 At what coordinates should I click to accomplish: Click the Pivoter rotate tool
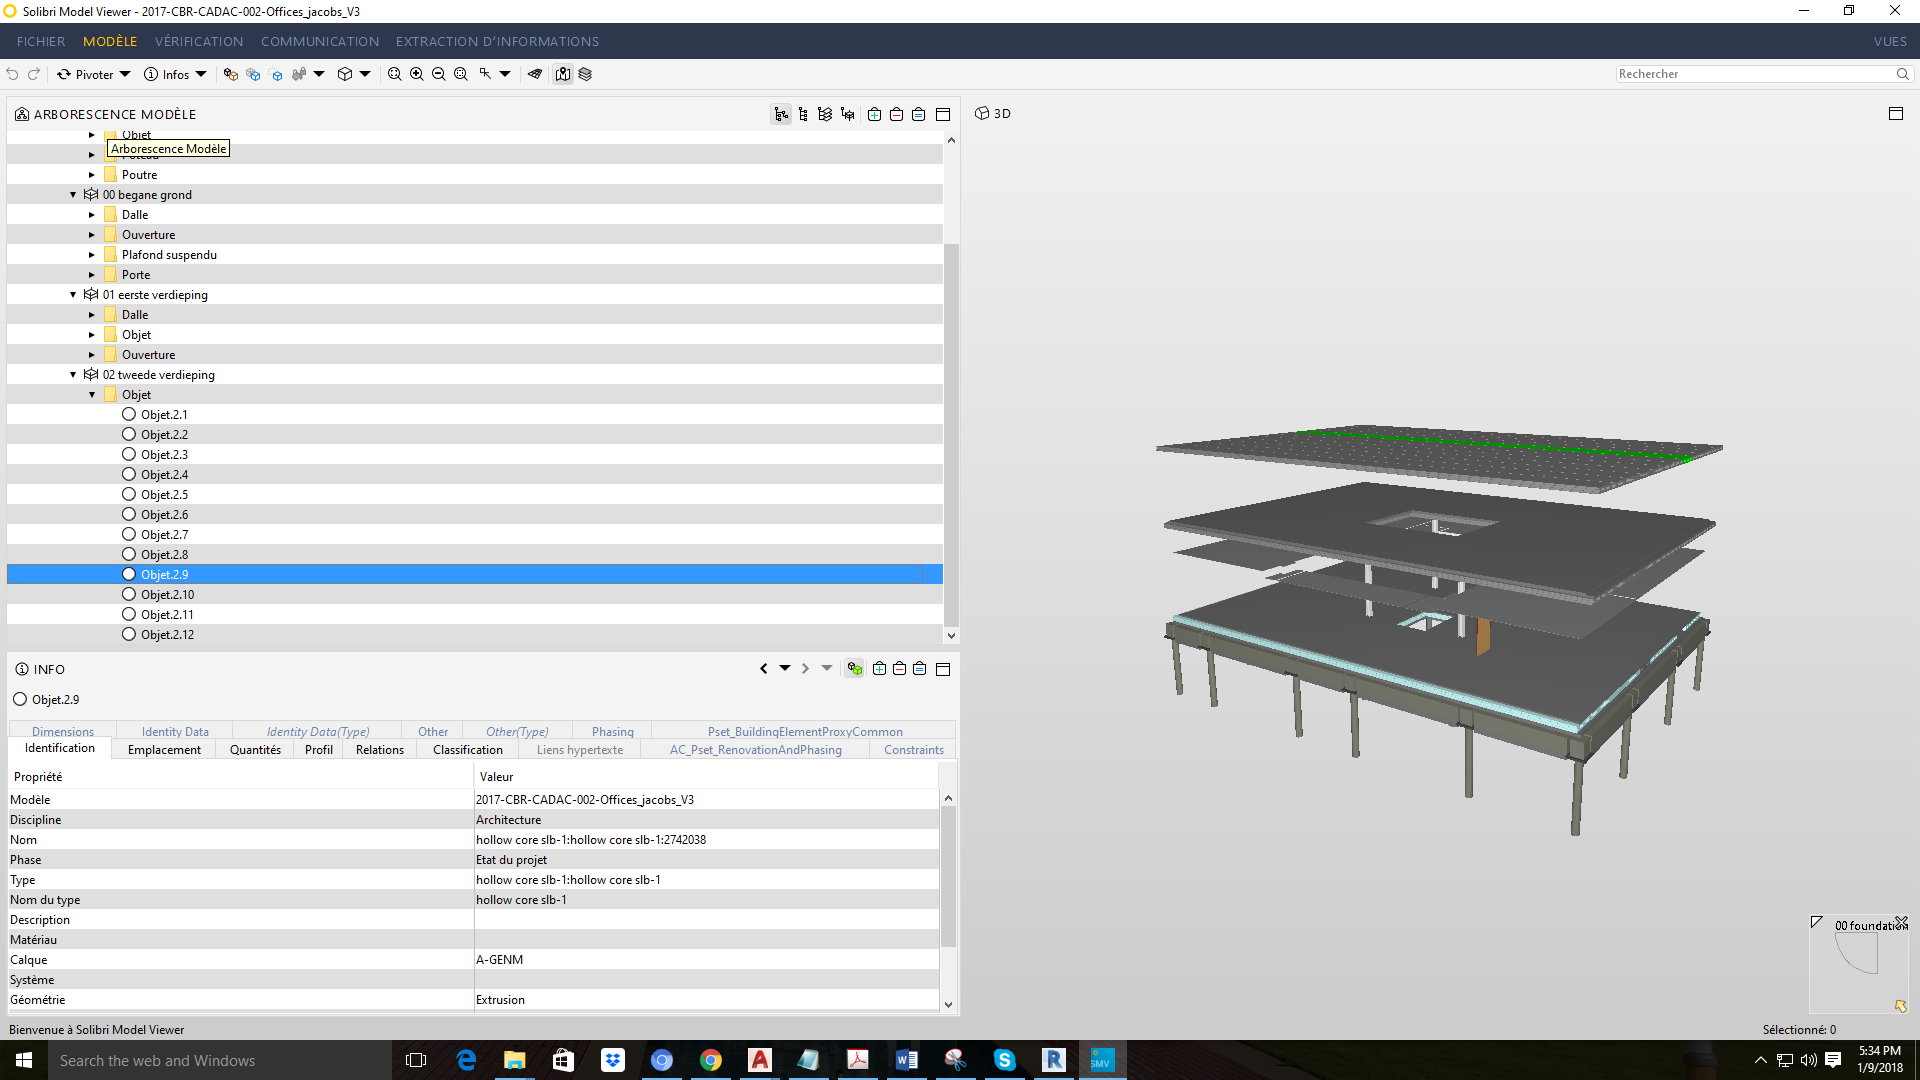[x=86, y=74]
